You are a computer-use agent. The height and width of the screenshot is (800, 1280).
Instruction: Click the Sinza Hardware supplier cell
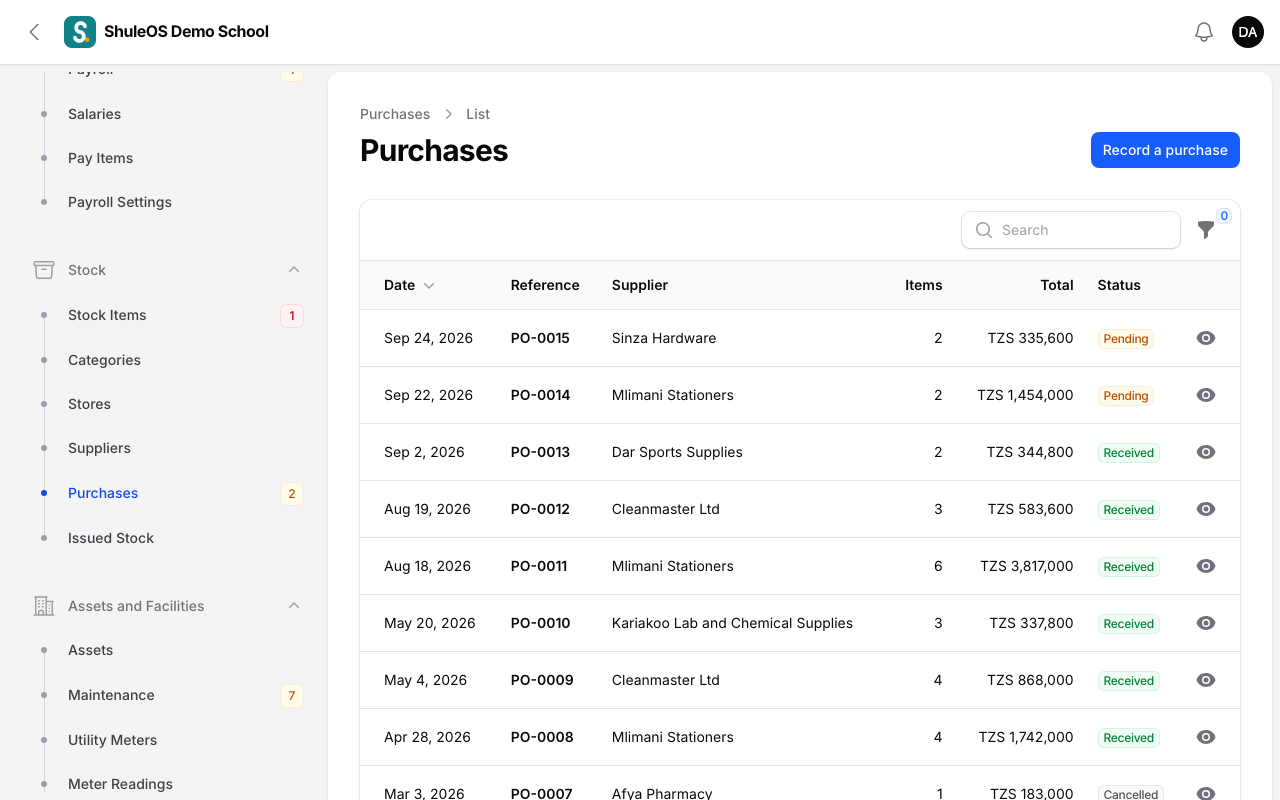pos(664,338)
